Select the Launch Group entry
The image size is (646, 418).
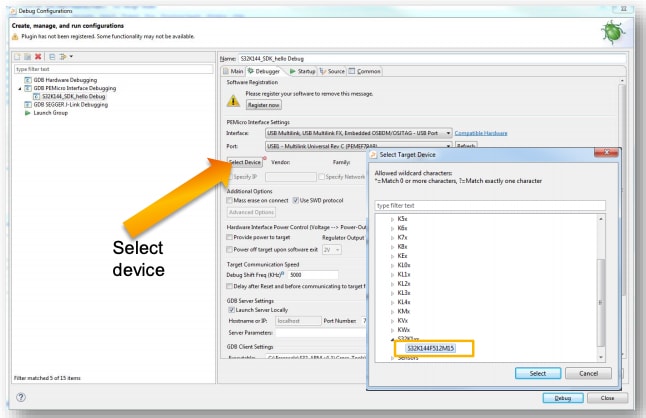click(x=52, y=113)
